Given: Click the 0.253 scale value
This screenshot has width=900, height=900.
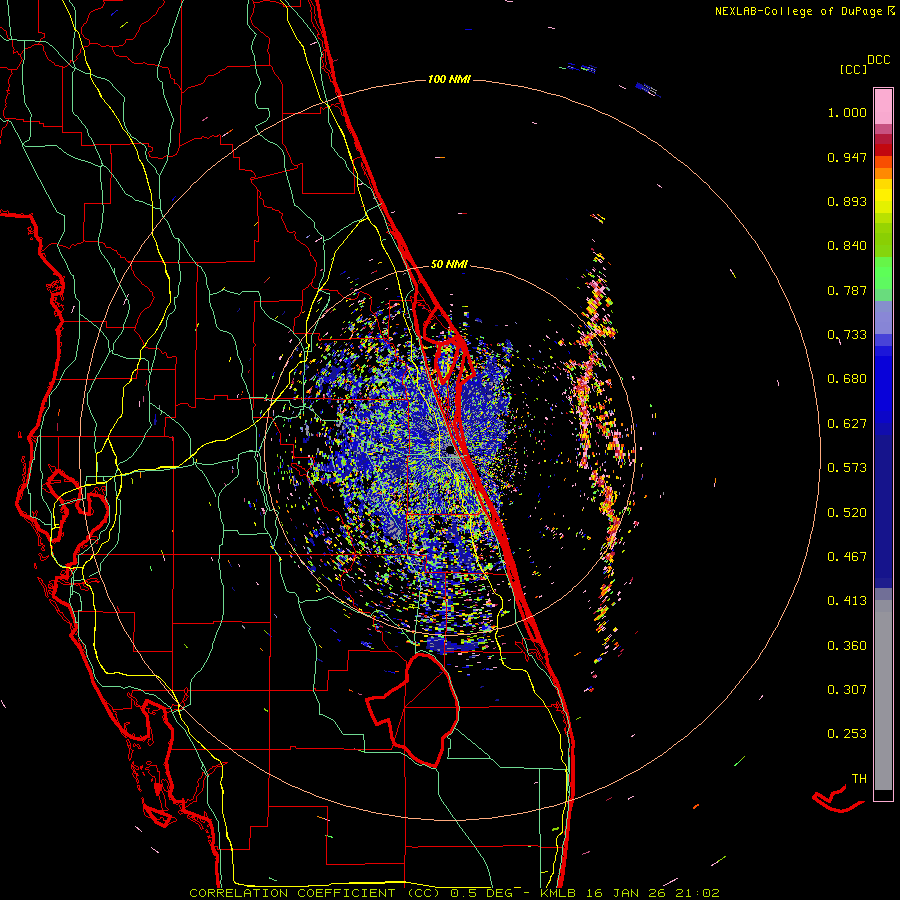Looking at the screenshot, I should pyautogui.click(x=847, y=734).
